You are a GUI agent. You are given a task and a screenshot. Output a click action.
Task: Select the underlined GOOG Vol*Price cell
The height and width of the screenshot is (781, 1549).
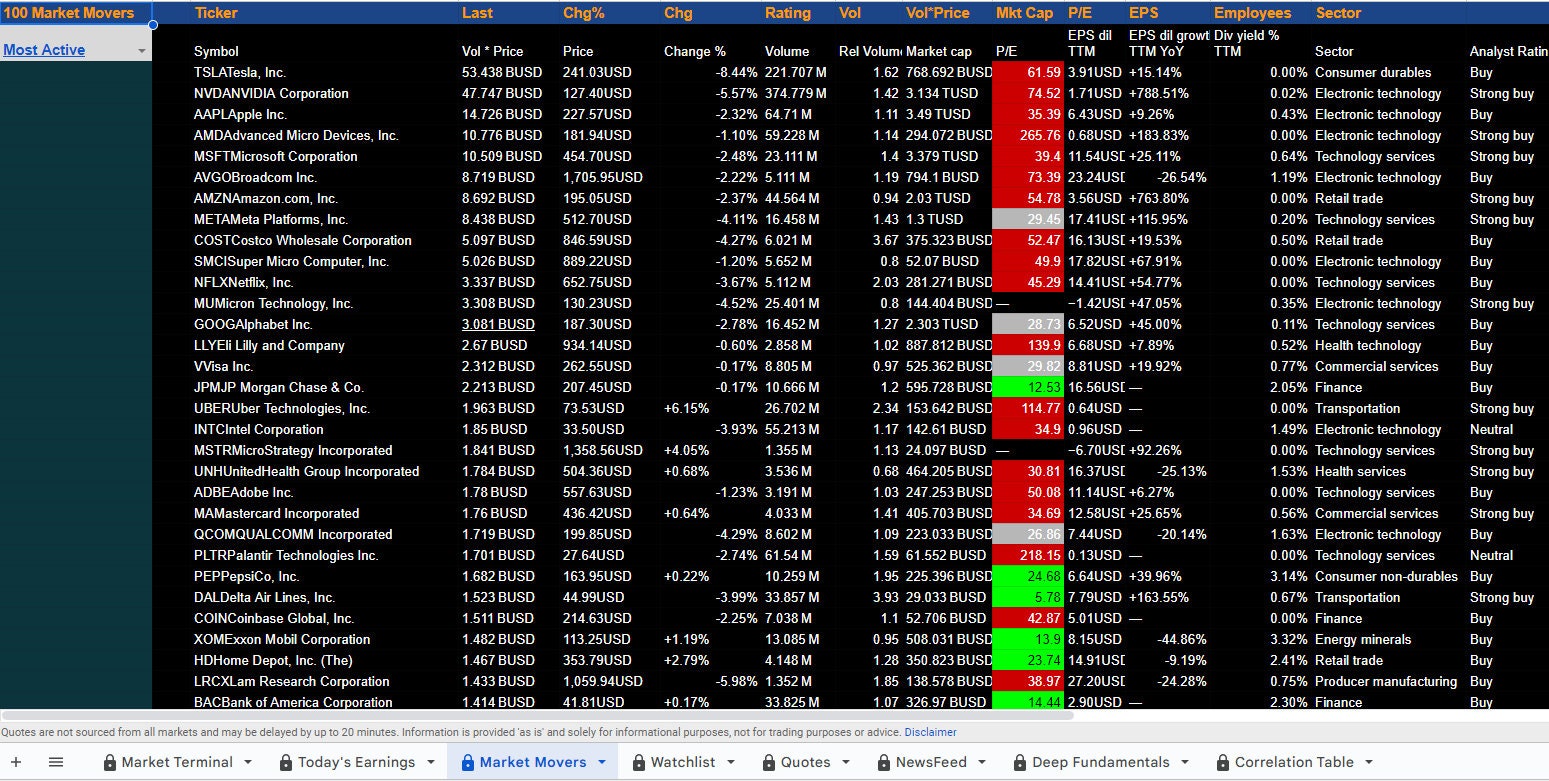coord(498,324)
